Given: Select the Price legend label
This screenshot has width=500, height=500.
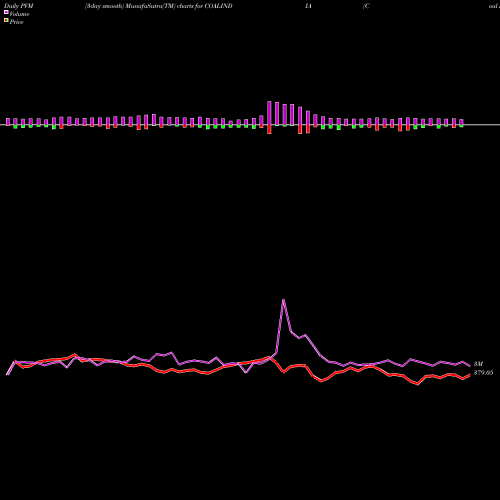Looking at the screenshot, I should point(16,22).
